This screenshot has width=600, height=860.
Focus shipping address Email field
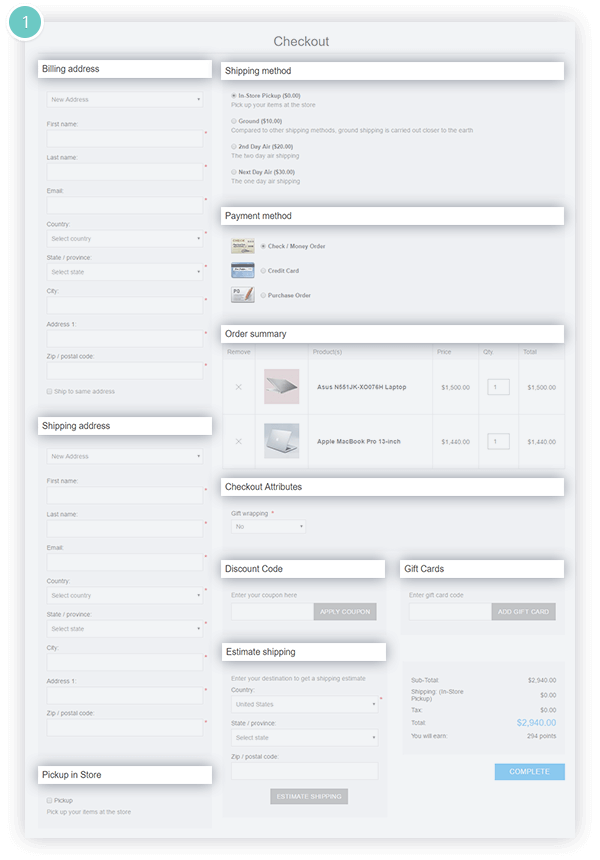pos(124,563)
